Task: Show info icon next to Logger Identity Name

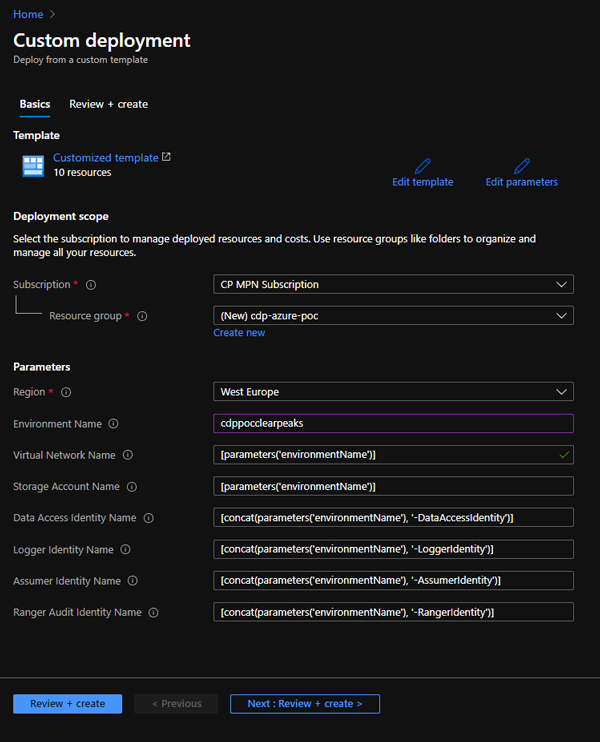Action: [125, 549]
